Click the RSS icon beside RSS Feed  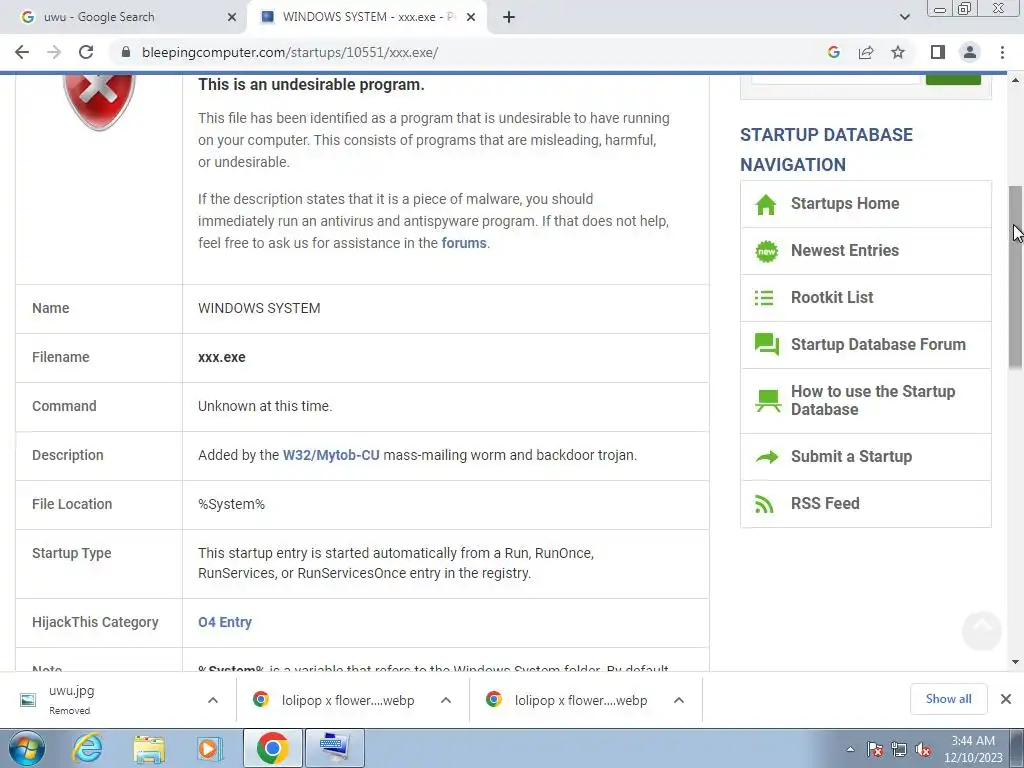(x=764, y=504)
